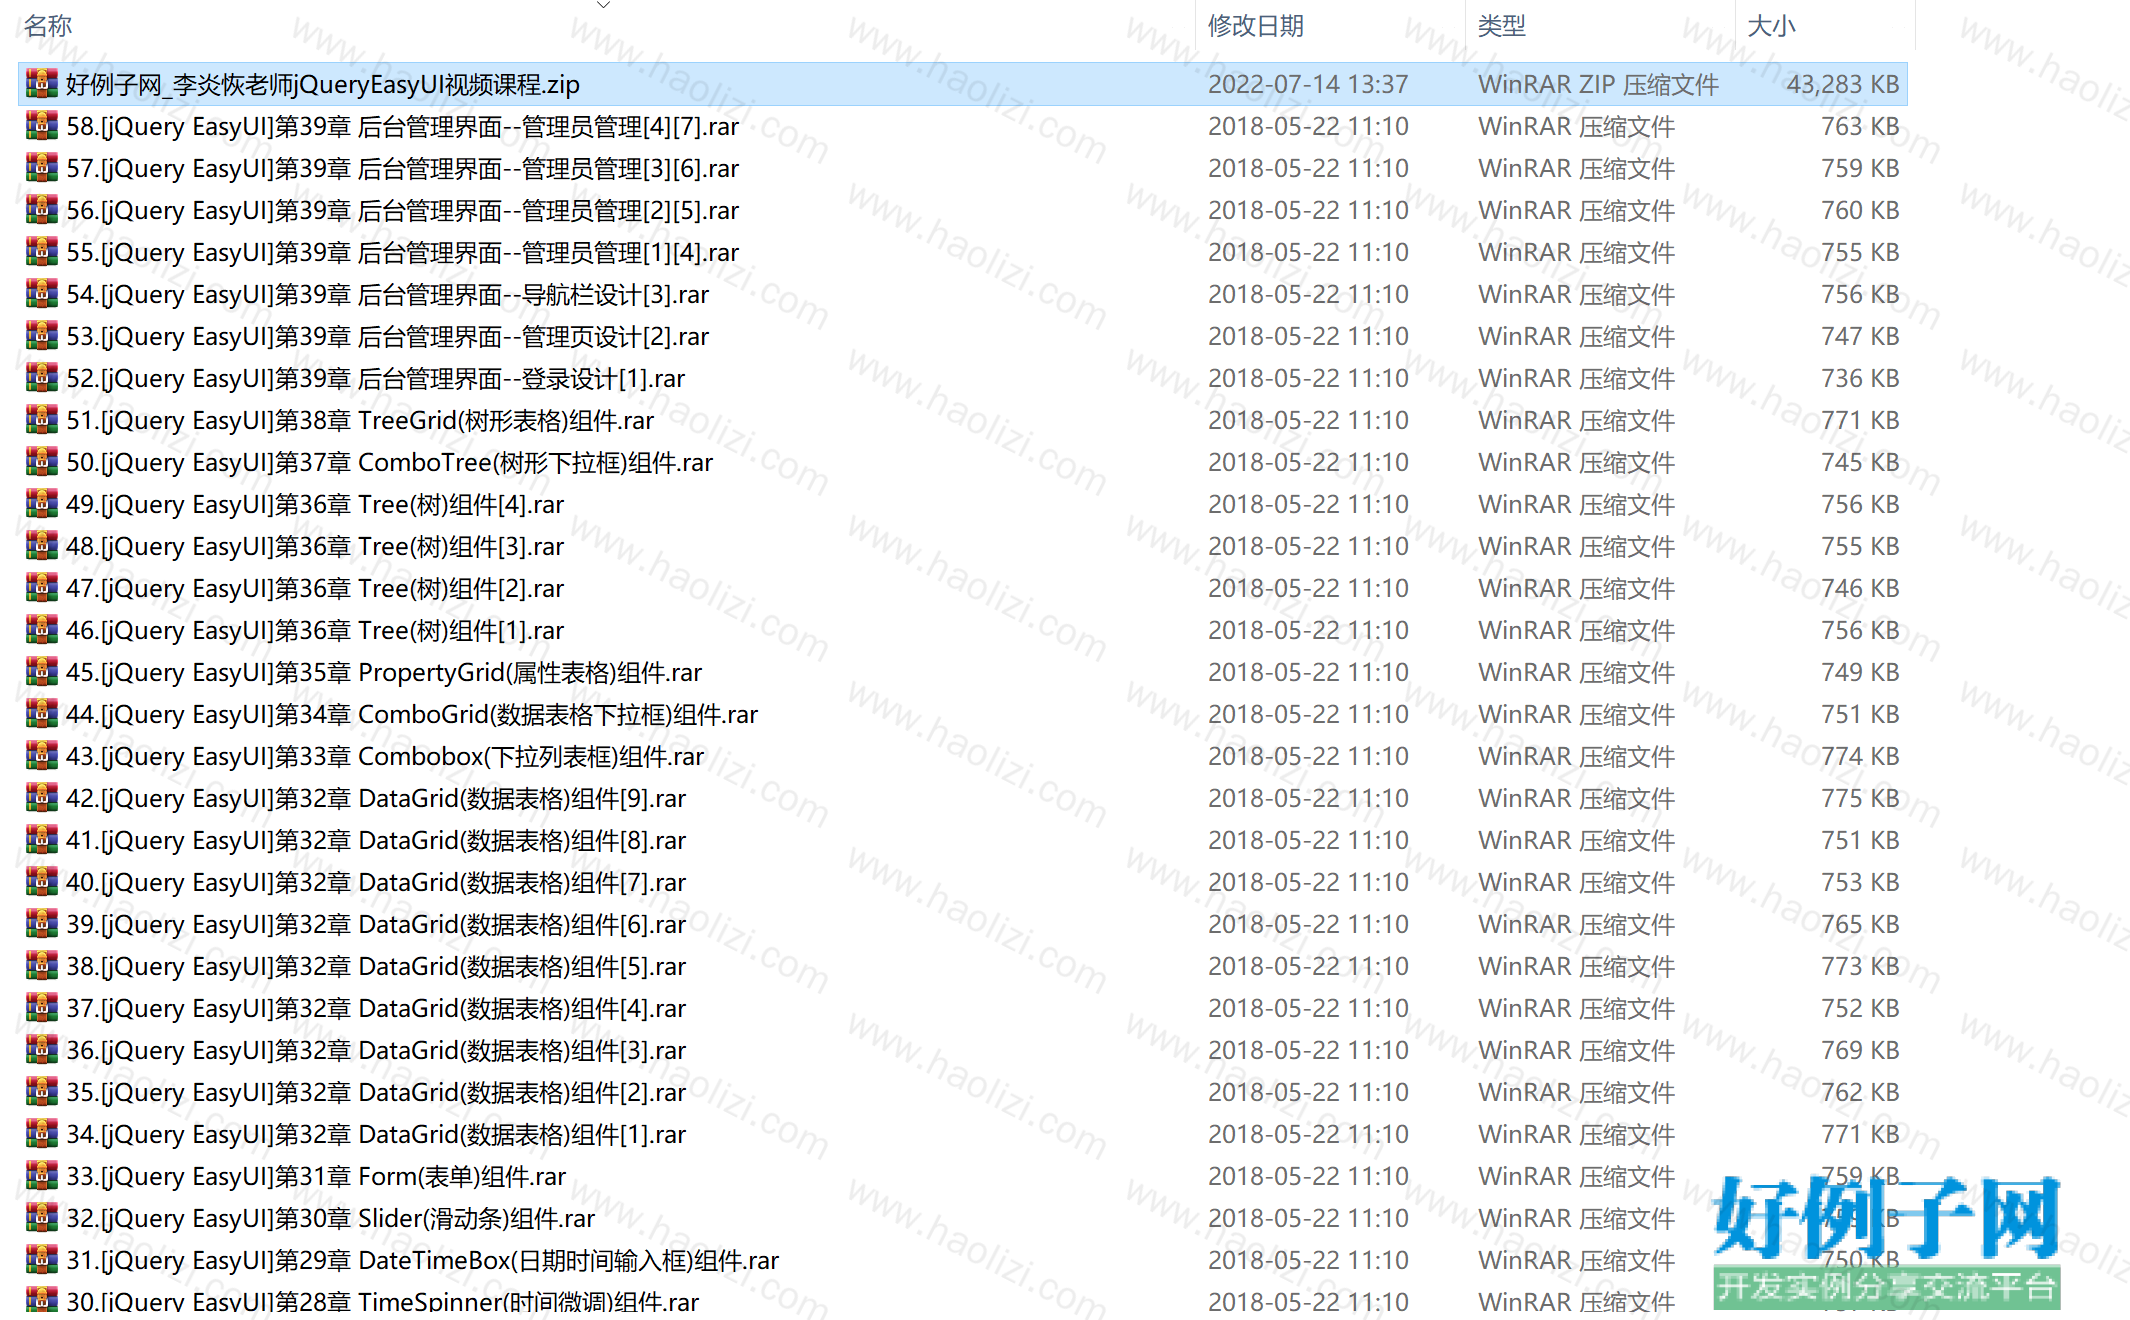This screenshot has height=1320, width=2130.
Task: Click the archive icon of file 34 DataGrid[1].rar
Action: (x=41, y=1134)
